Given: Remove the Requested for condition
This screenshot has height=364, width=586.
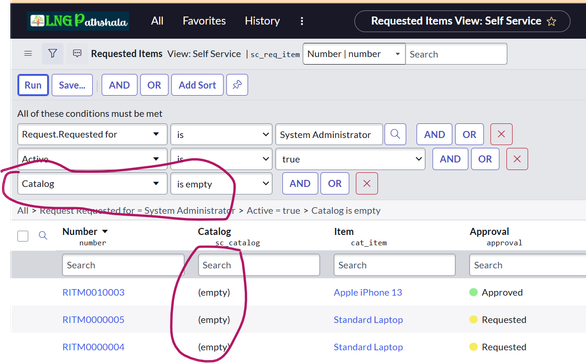Looking at the screenshot, I should click(501, 134).
